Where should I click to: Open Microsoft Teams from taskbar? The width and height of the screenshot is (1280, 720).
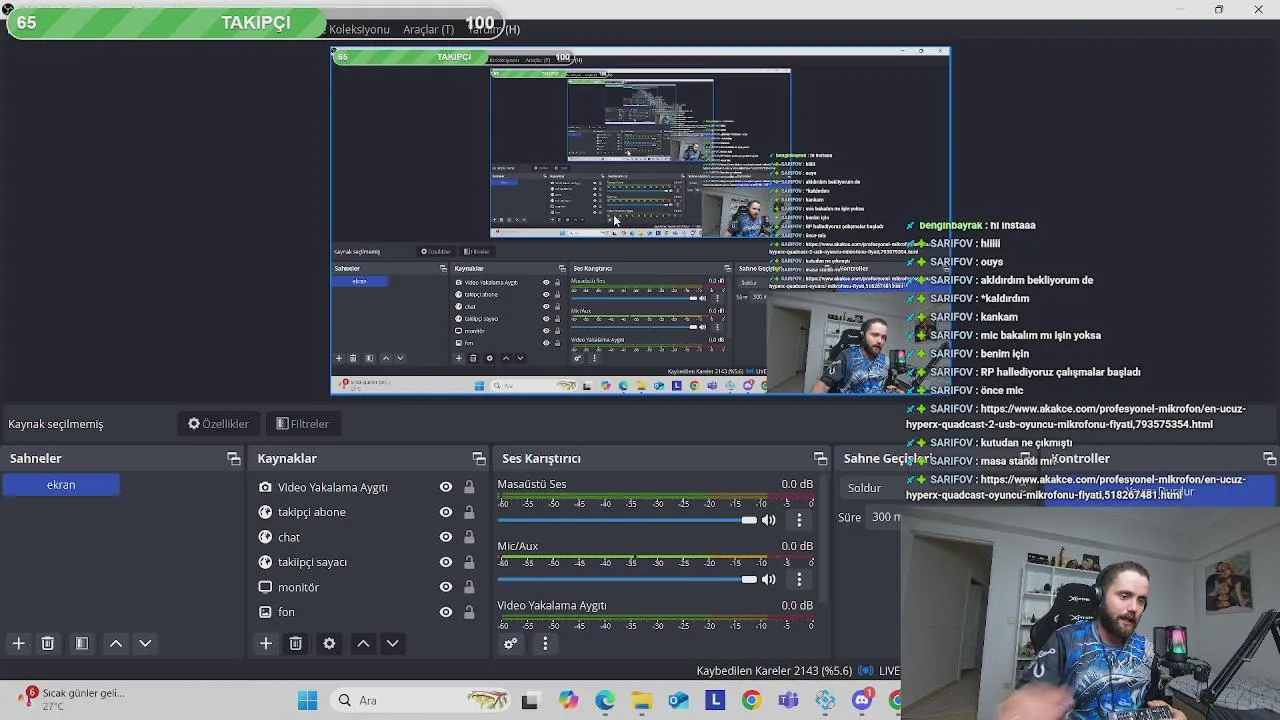pyautogui.click(x=788, y=700)
